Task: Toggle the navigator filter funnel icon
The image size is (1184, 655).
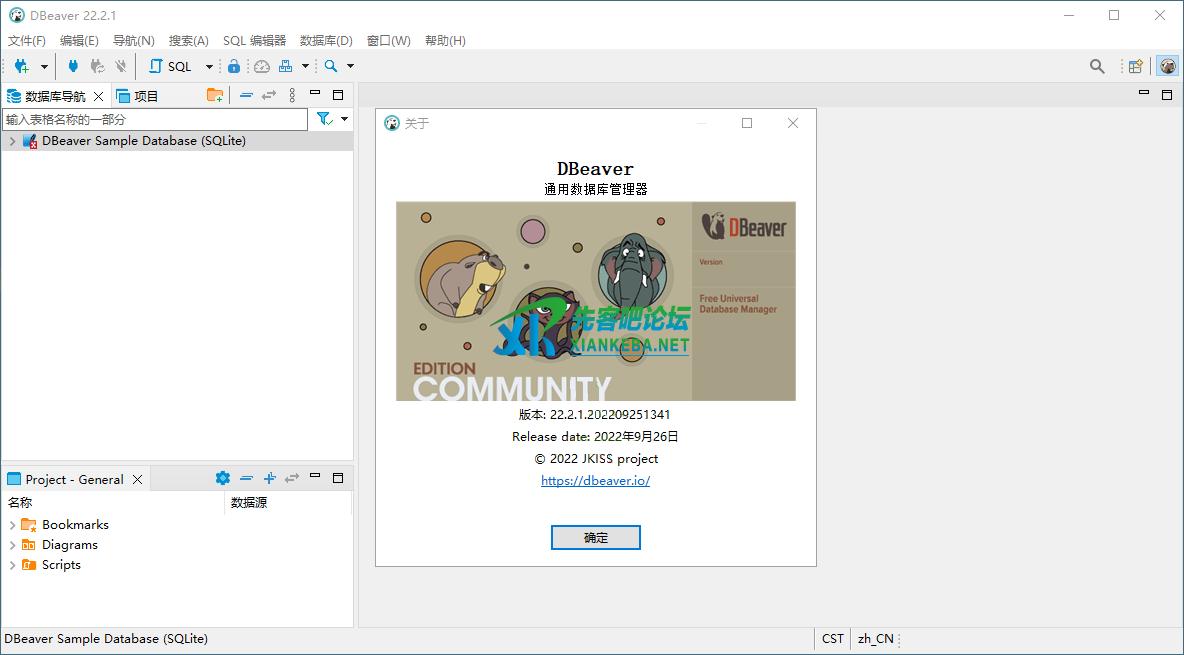Action: tap(324, 119)
